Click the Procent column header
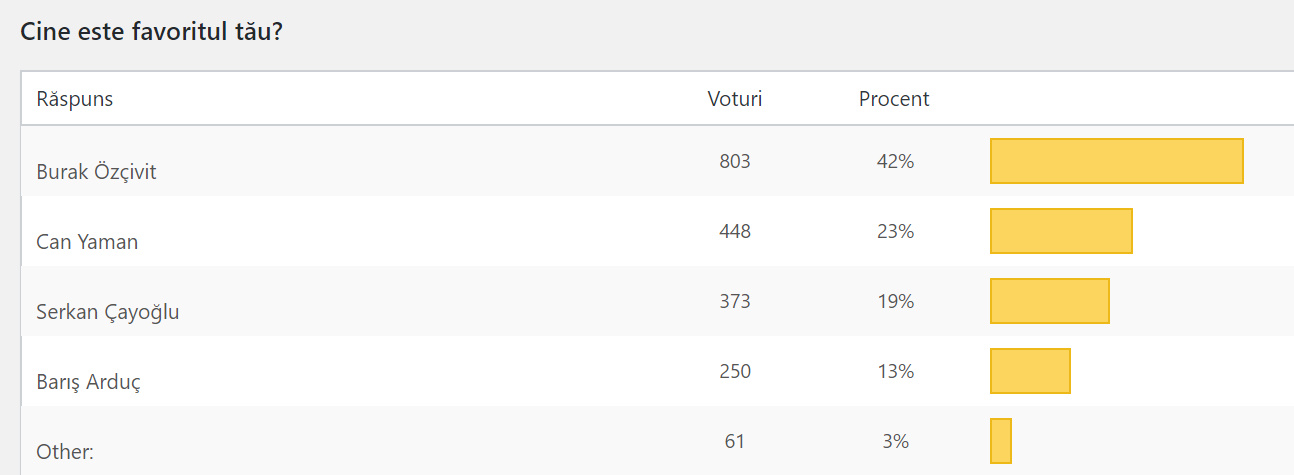This screenshot has height=475, width=1294. [x=894, y=99]
